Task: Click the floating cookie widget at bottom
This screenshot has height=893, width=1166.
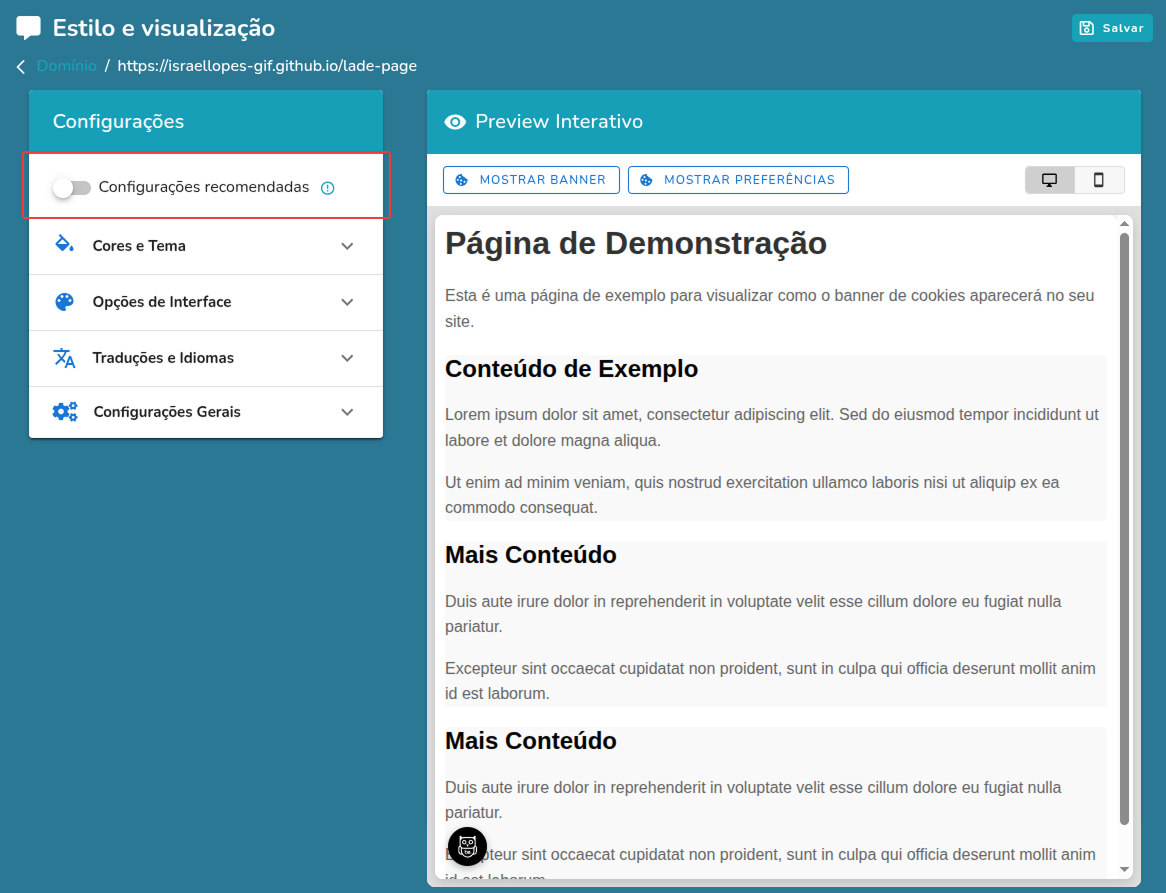Action: [466, 847]
